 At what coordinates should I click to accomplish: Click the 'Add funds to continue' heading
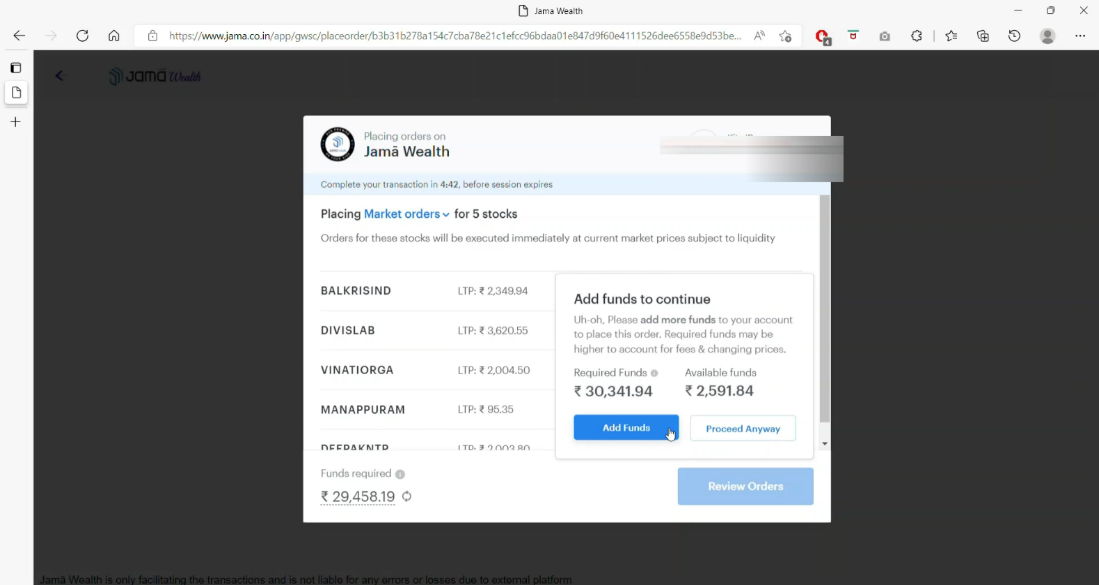click(x=642, y=299)
